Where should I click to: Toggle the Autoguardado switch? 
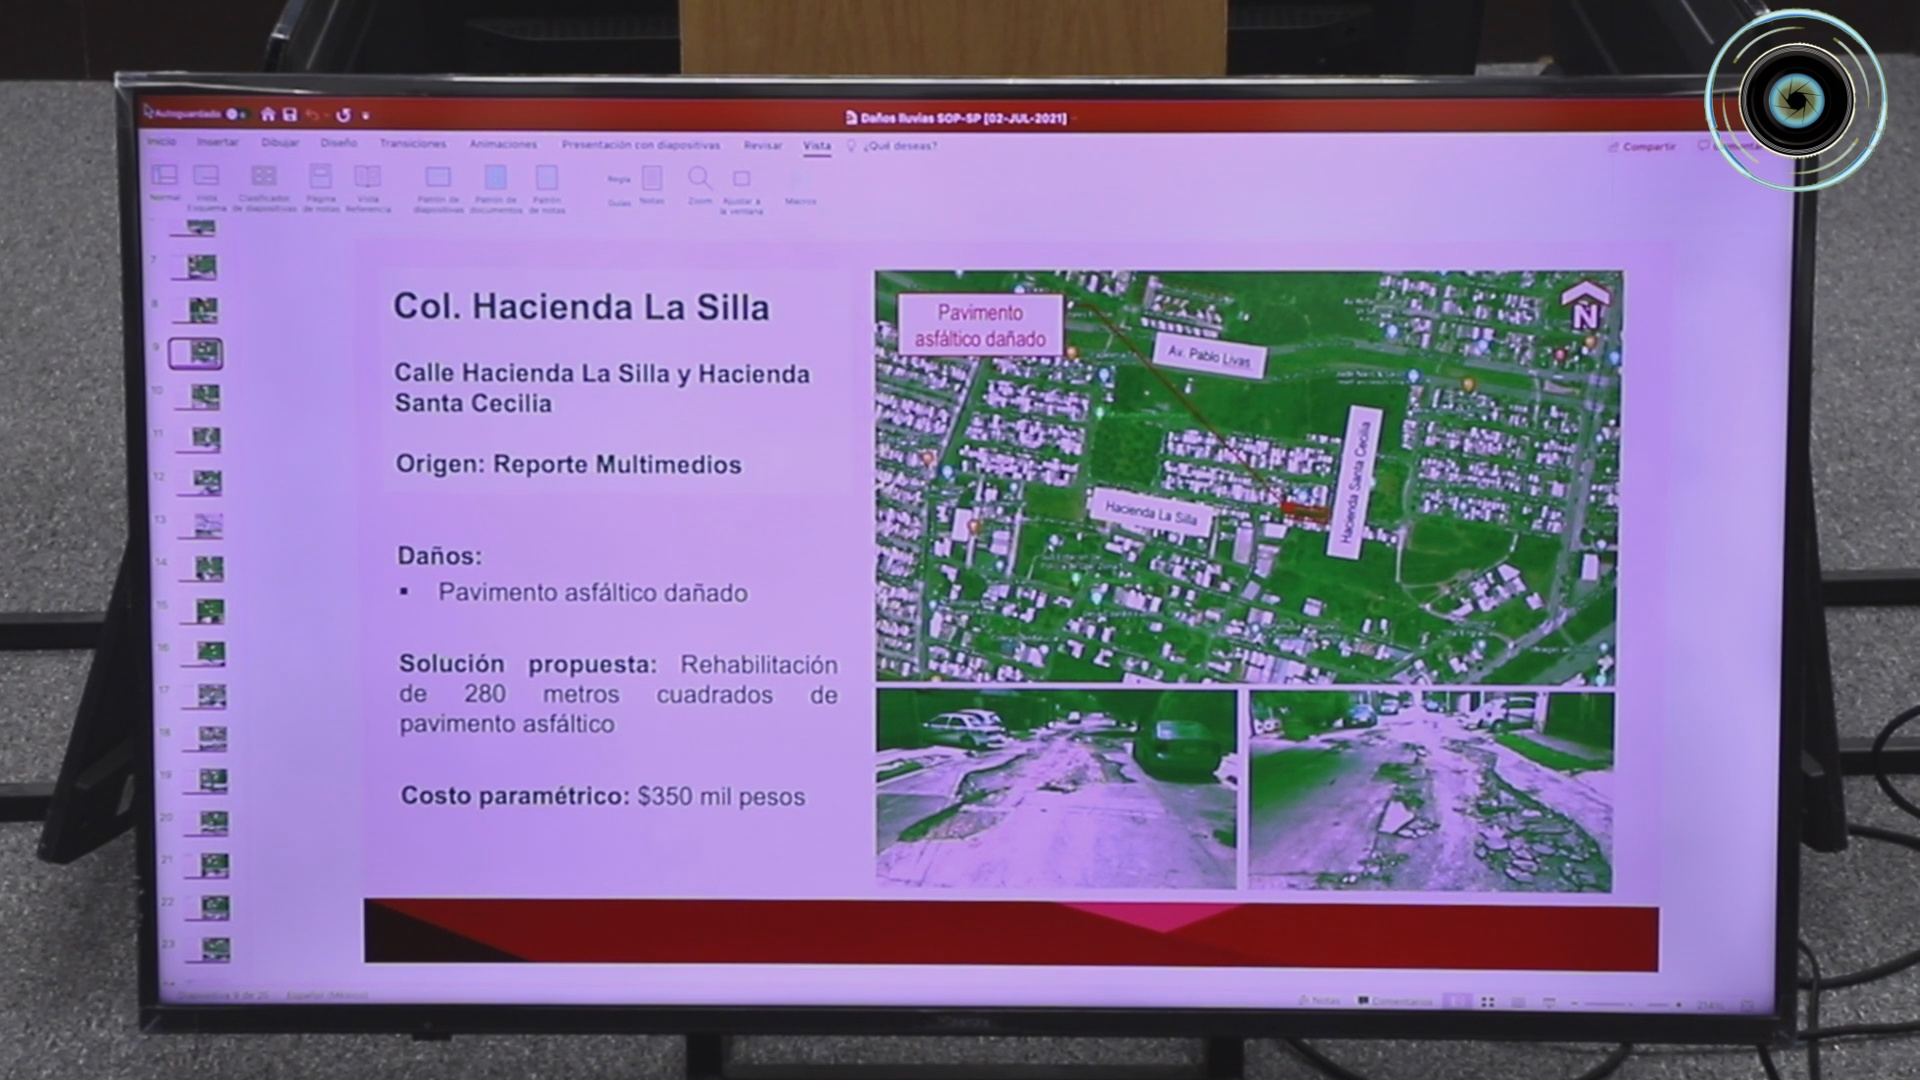(237, 114)
